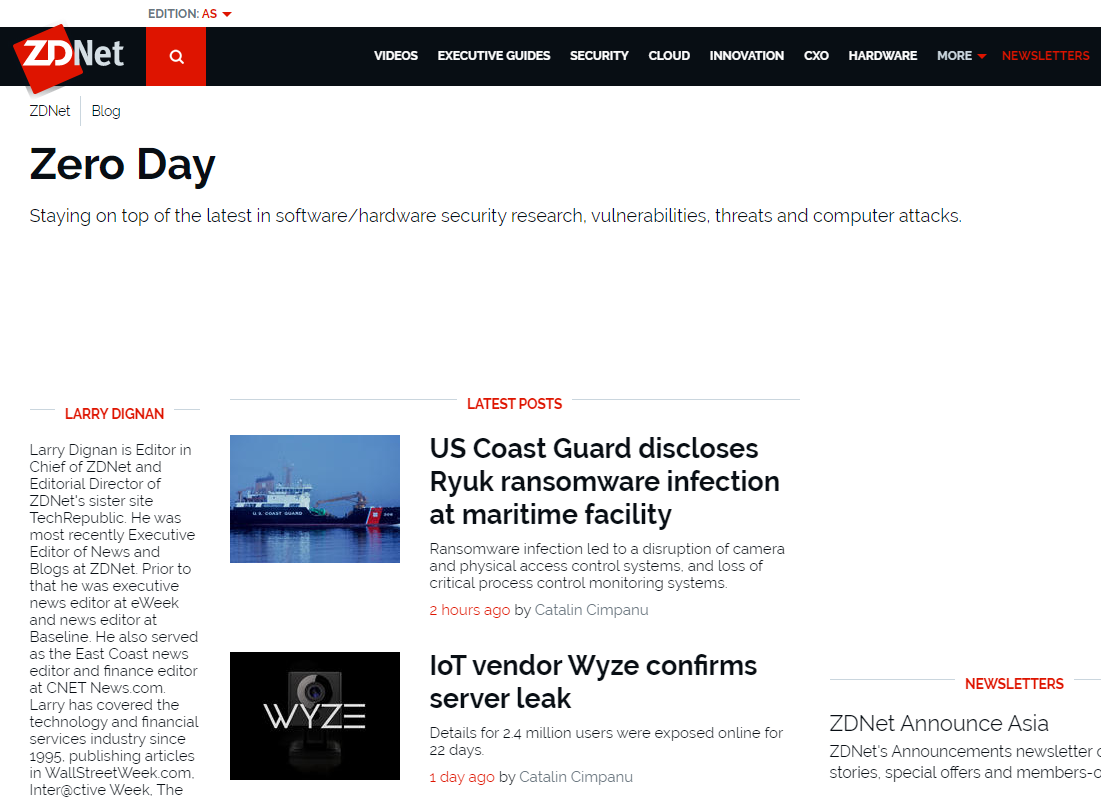Image resolution: width=1101 pixels, height=797 pixels.
Task: Open the Edition AS dropdown
Action: (190, 13)
